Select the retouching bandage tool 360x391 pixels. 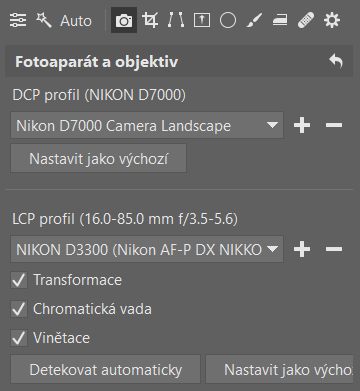coord(306,20)
